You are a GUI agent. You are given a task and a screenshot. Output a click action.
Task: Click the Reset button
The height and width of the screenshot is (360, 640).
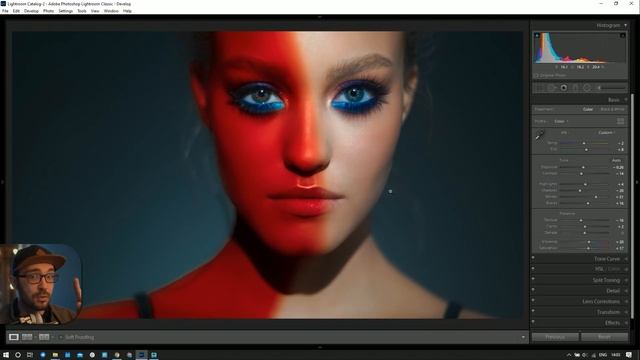click(604, 337)
